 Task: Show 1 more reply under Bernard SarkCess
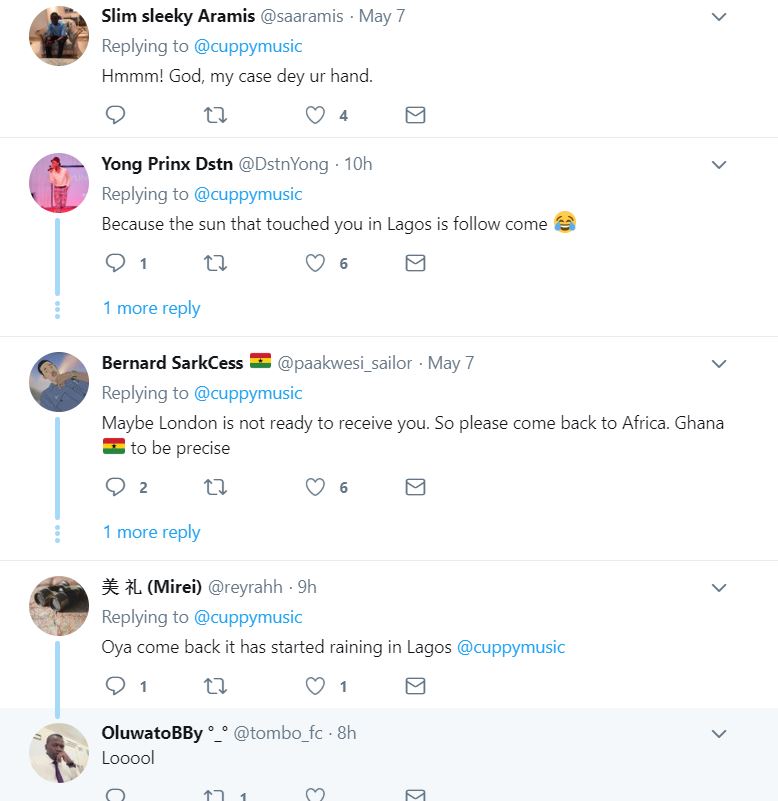click(151, 532)
